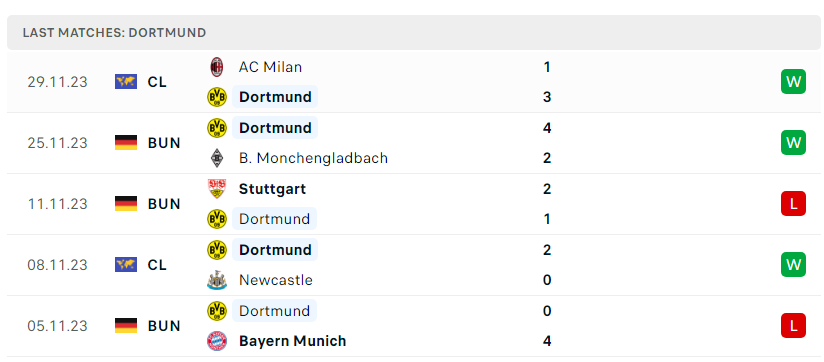Click German flag icon for 25.11.23 match
Screen dimensions: 824x362
[126, 143]
